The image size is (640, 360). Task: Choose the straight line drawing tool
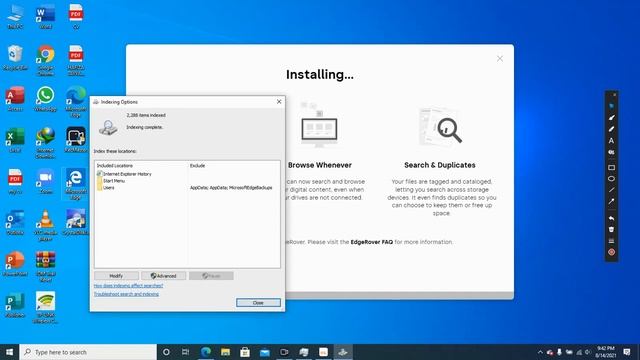coord(611,190)
